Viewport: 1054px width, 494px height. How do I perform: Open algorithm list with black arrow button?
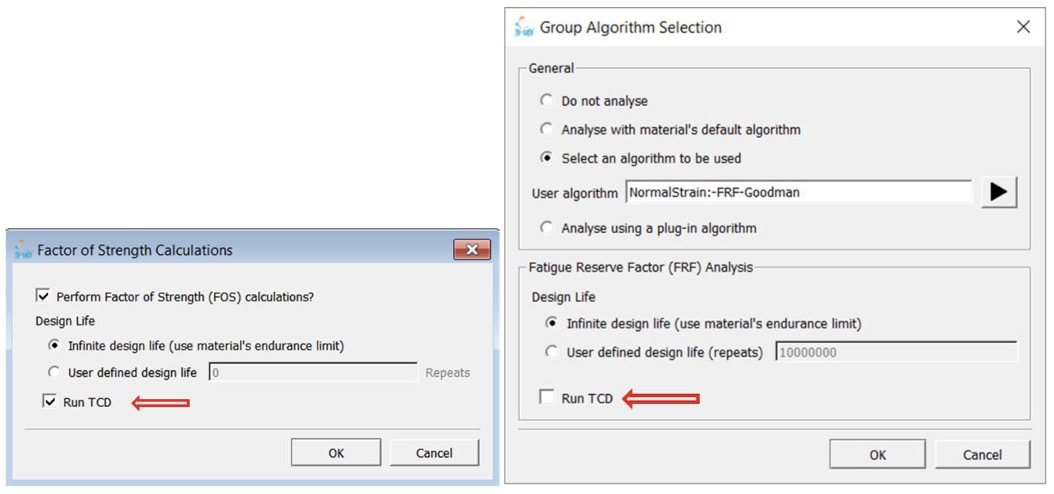tap(998, 192)
